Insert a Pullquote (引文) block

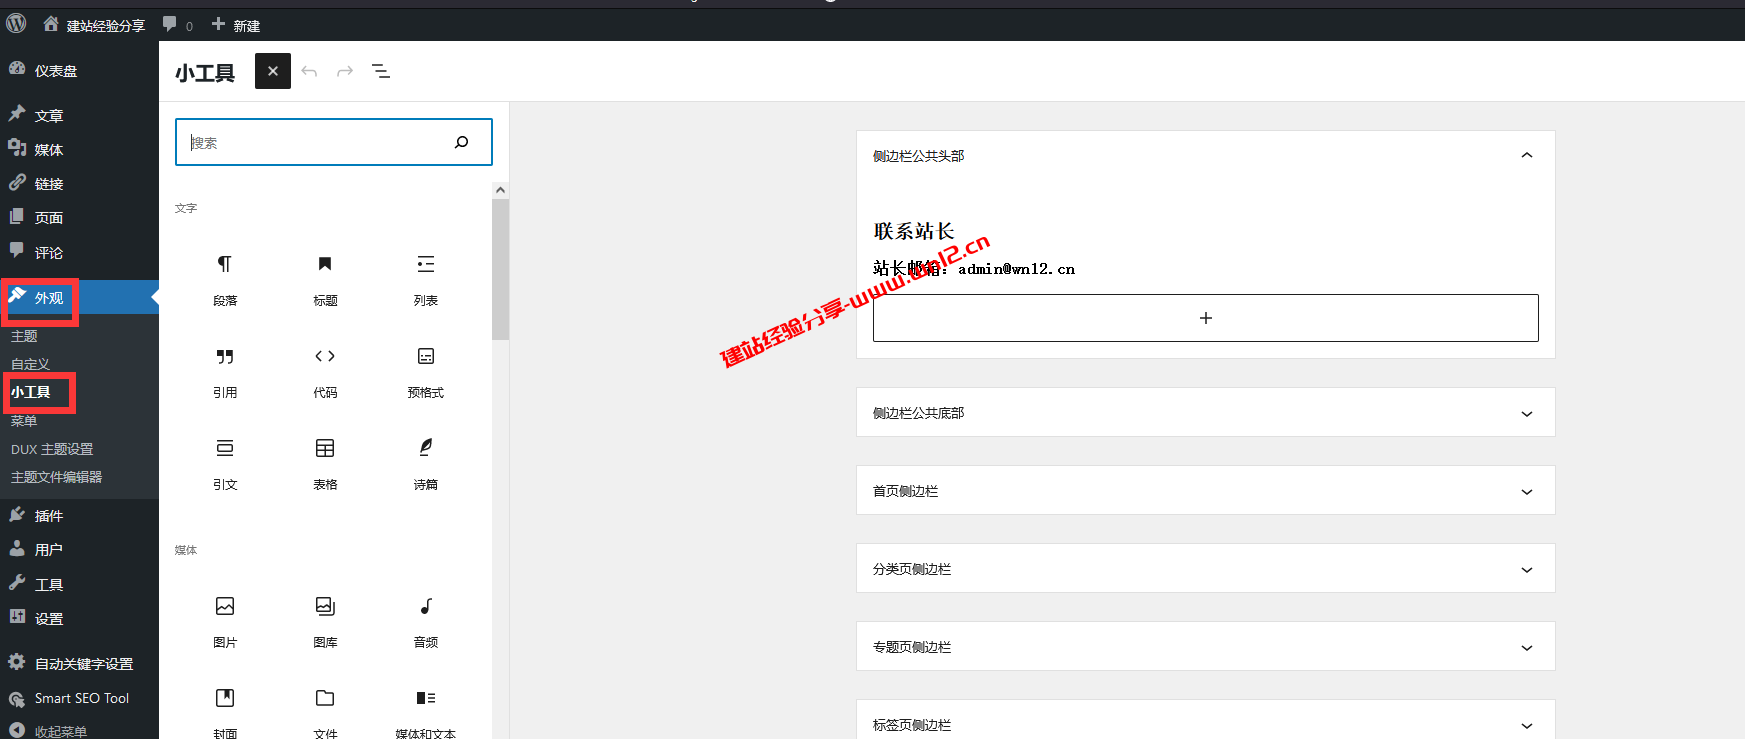pos(225,462)
